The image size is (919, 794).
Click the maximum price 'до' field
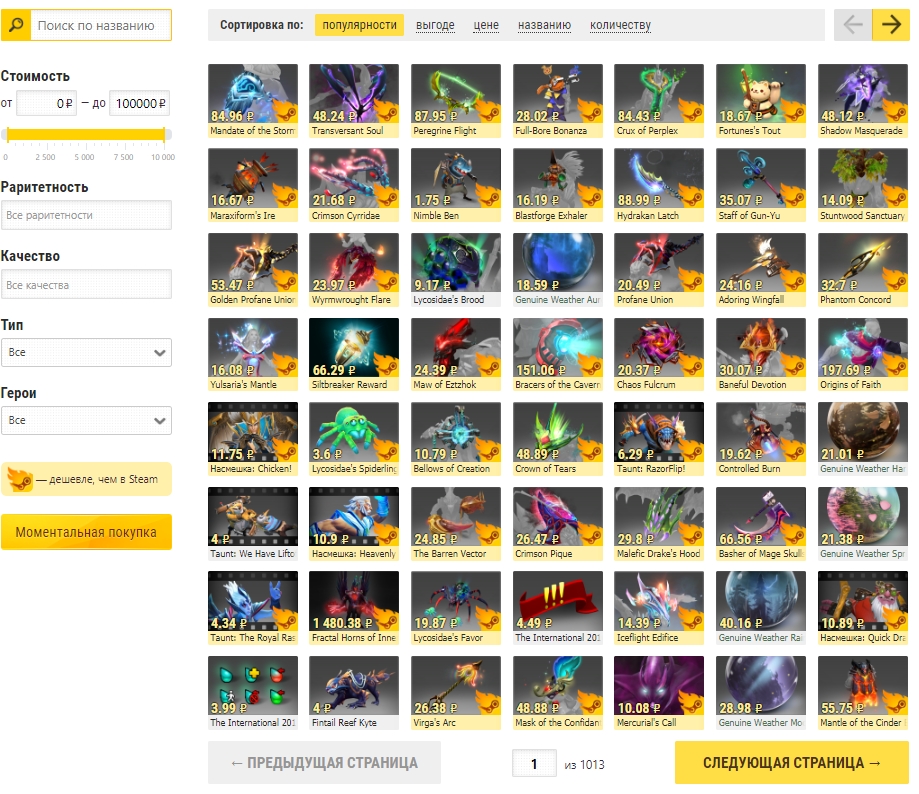coord(139,104)
